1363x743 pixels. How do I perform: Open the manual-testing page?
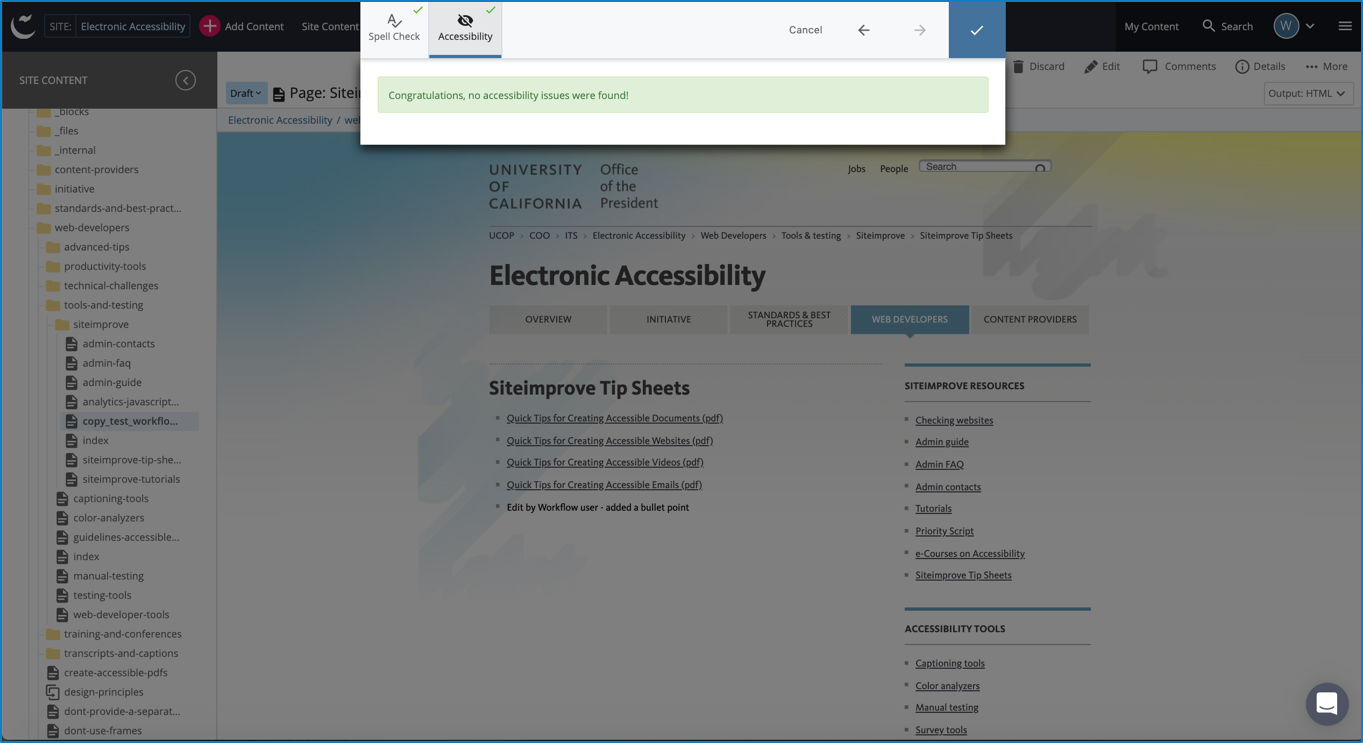coord(108,576)
